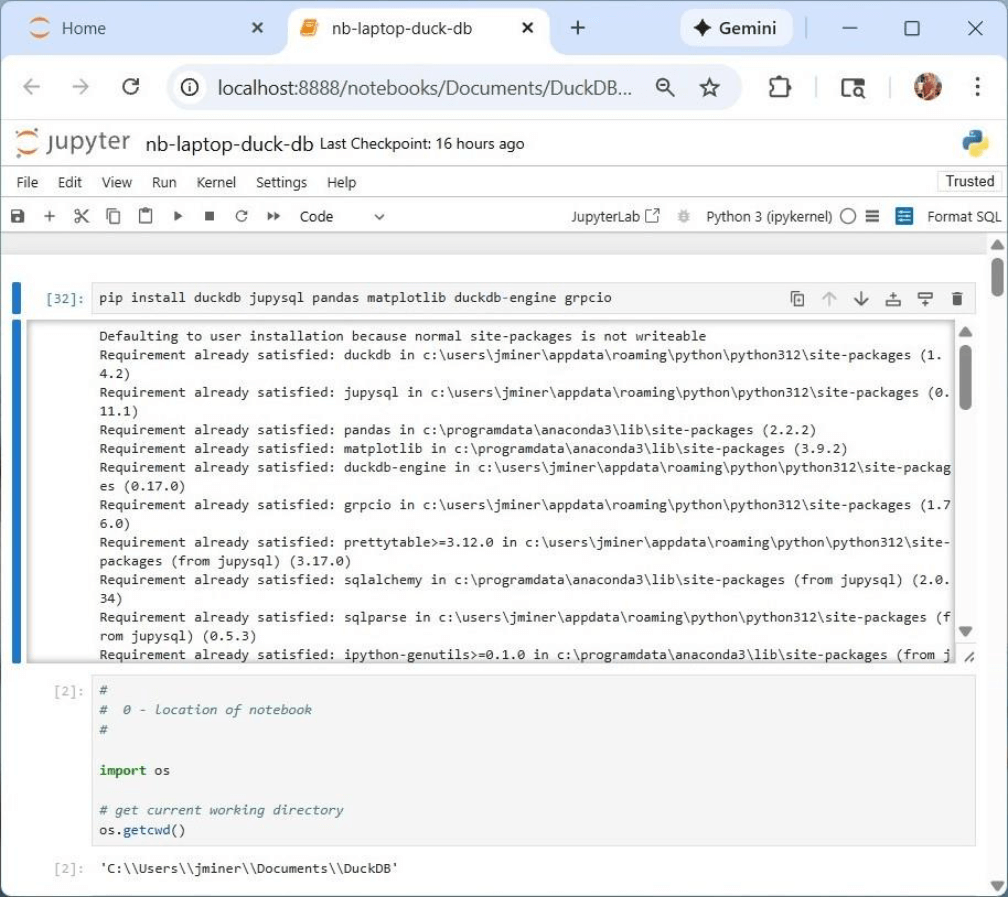The width and height of the screenshot is (1008, 897).
Task: Bookmark this page with the star icon
Action: (710, 87)
